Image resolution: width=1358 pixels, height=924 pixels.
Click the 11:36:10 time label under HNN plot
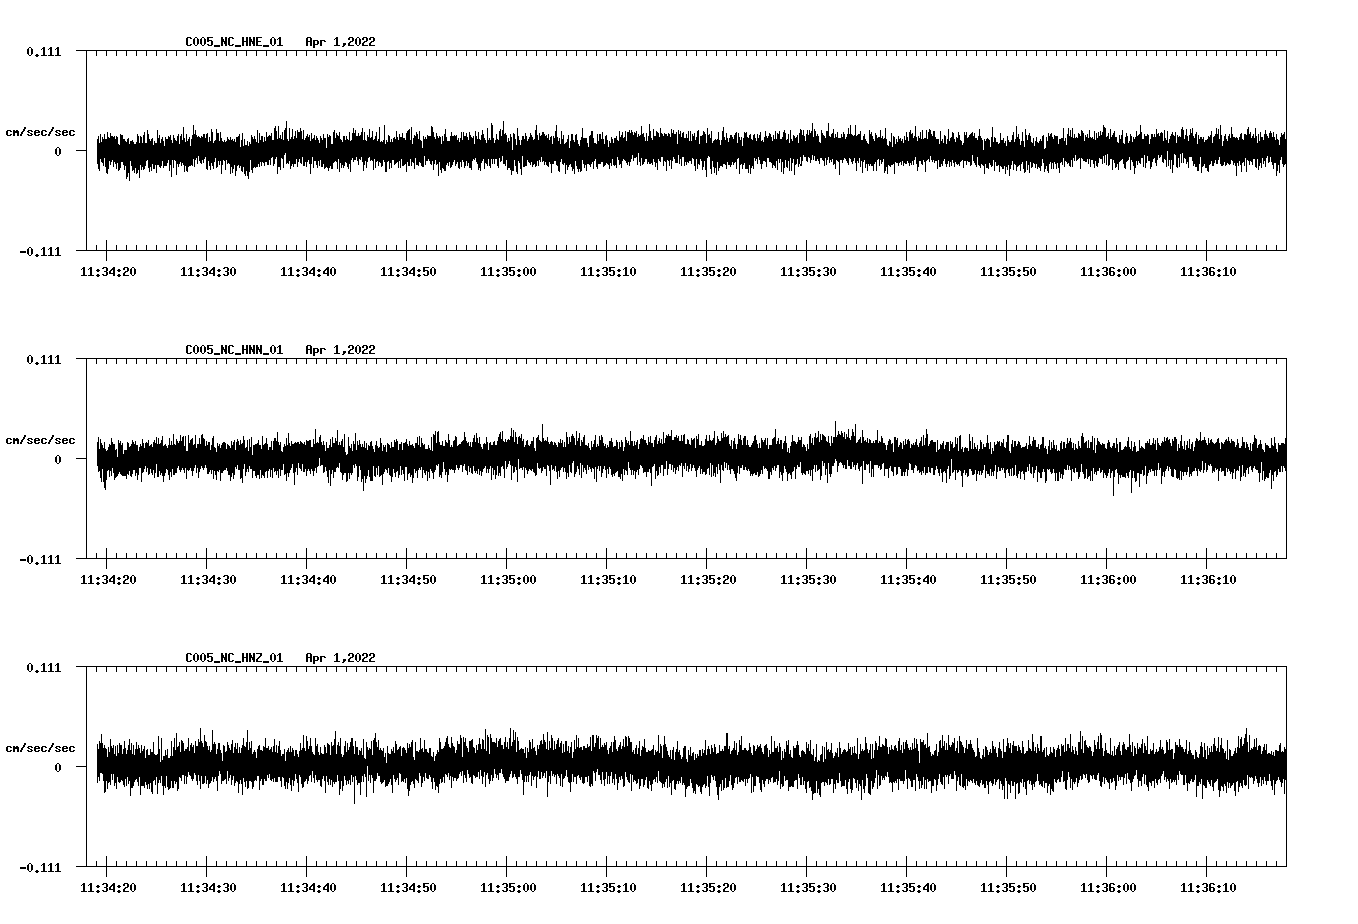click(1208, 580)
